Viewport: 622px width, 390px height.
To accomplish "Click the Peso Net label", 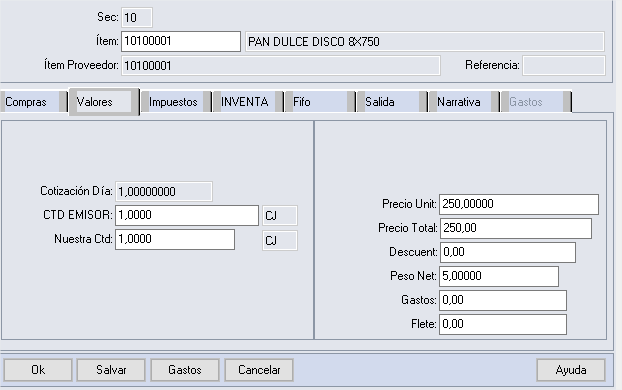I will click(x=413, y=276).
